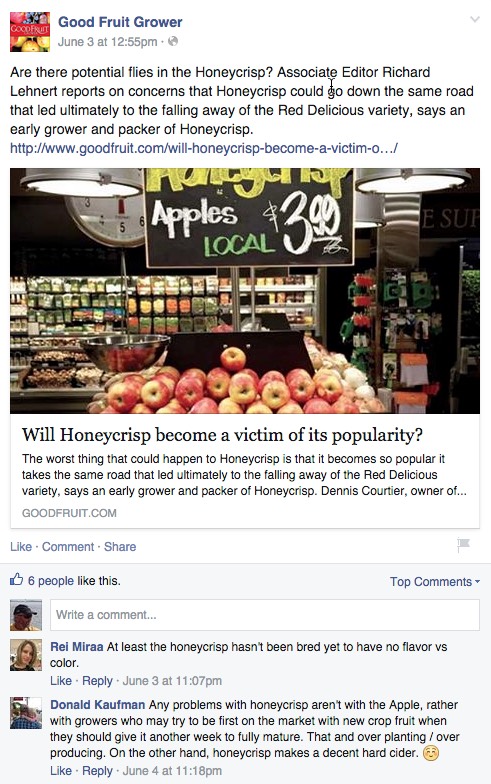Image resolution: width=491 pixels, height=784 pixels.
Task: Open Good Fruit Grower page profile picture
Action: [30, 32]
